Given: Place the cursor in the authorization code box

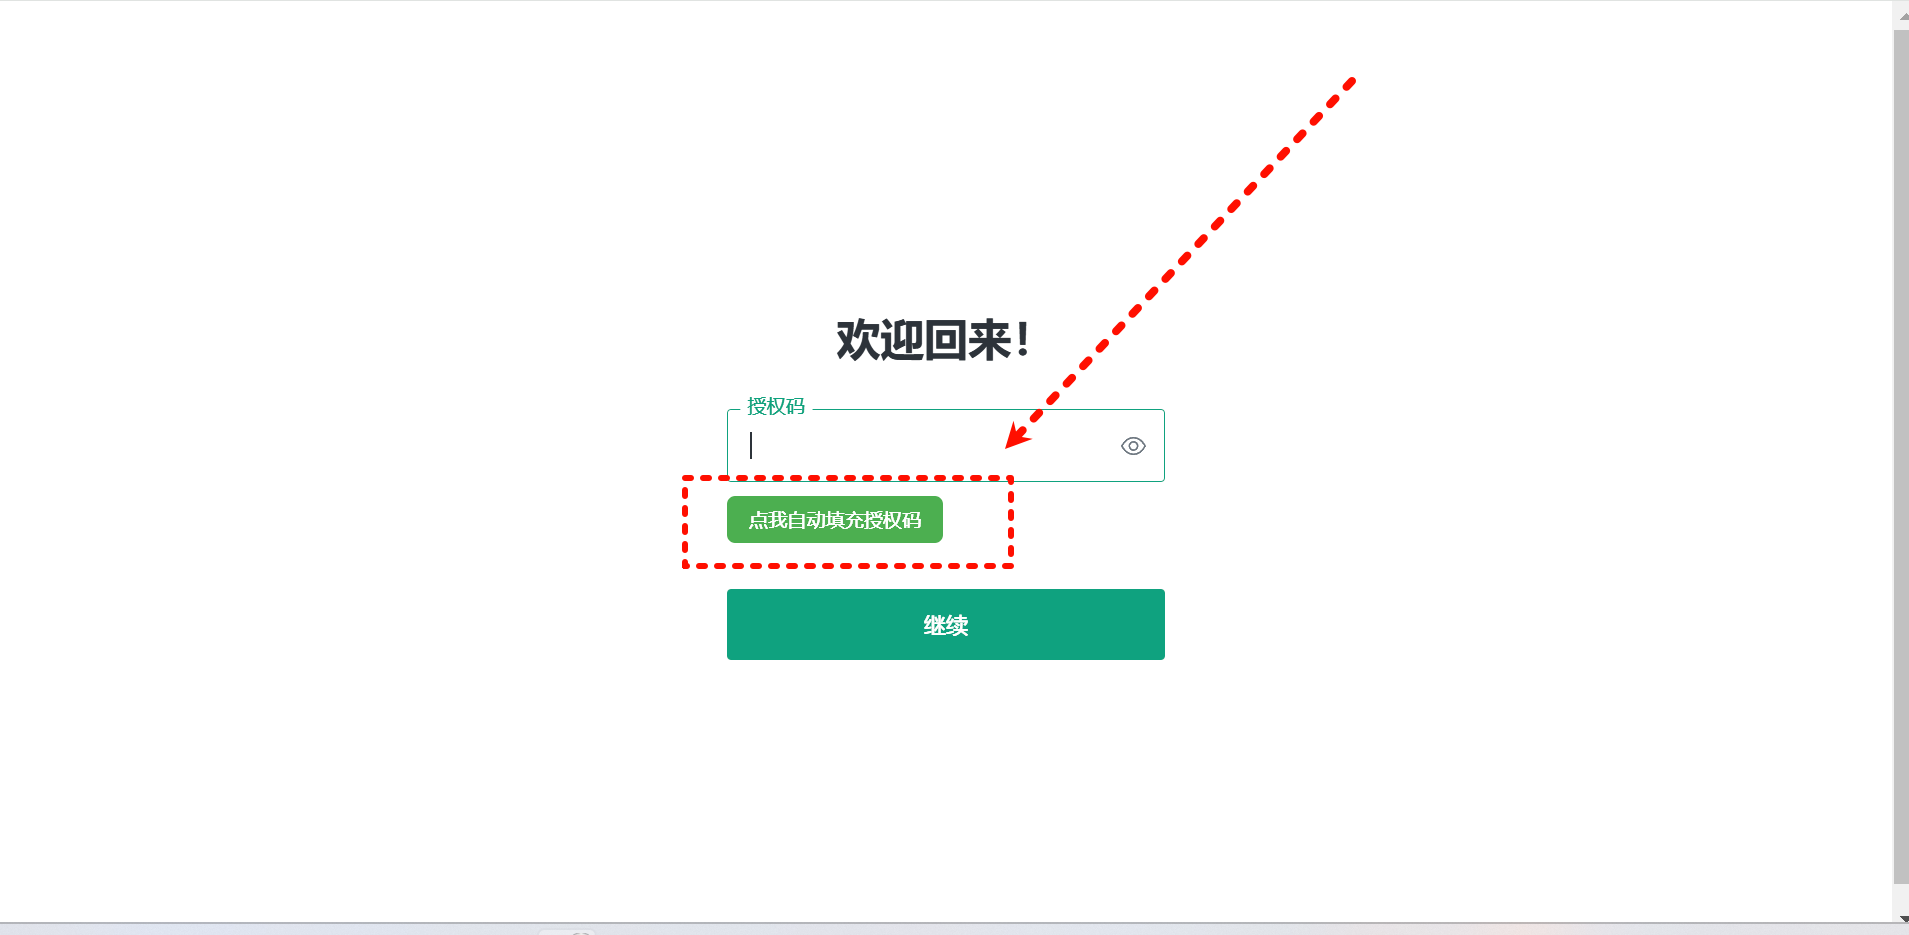Looking at the screenshot, I should click(945, 445).
